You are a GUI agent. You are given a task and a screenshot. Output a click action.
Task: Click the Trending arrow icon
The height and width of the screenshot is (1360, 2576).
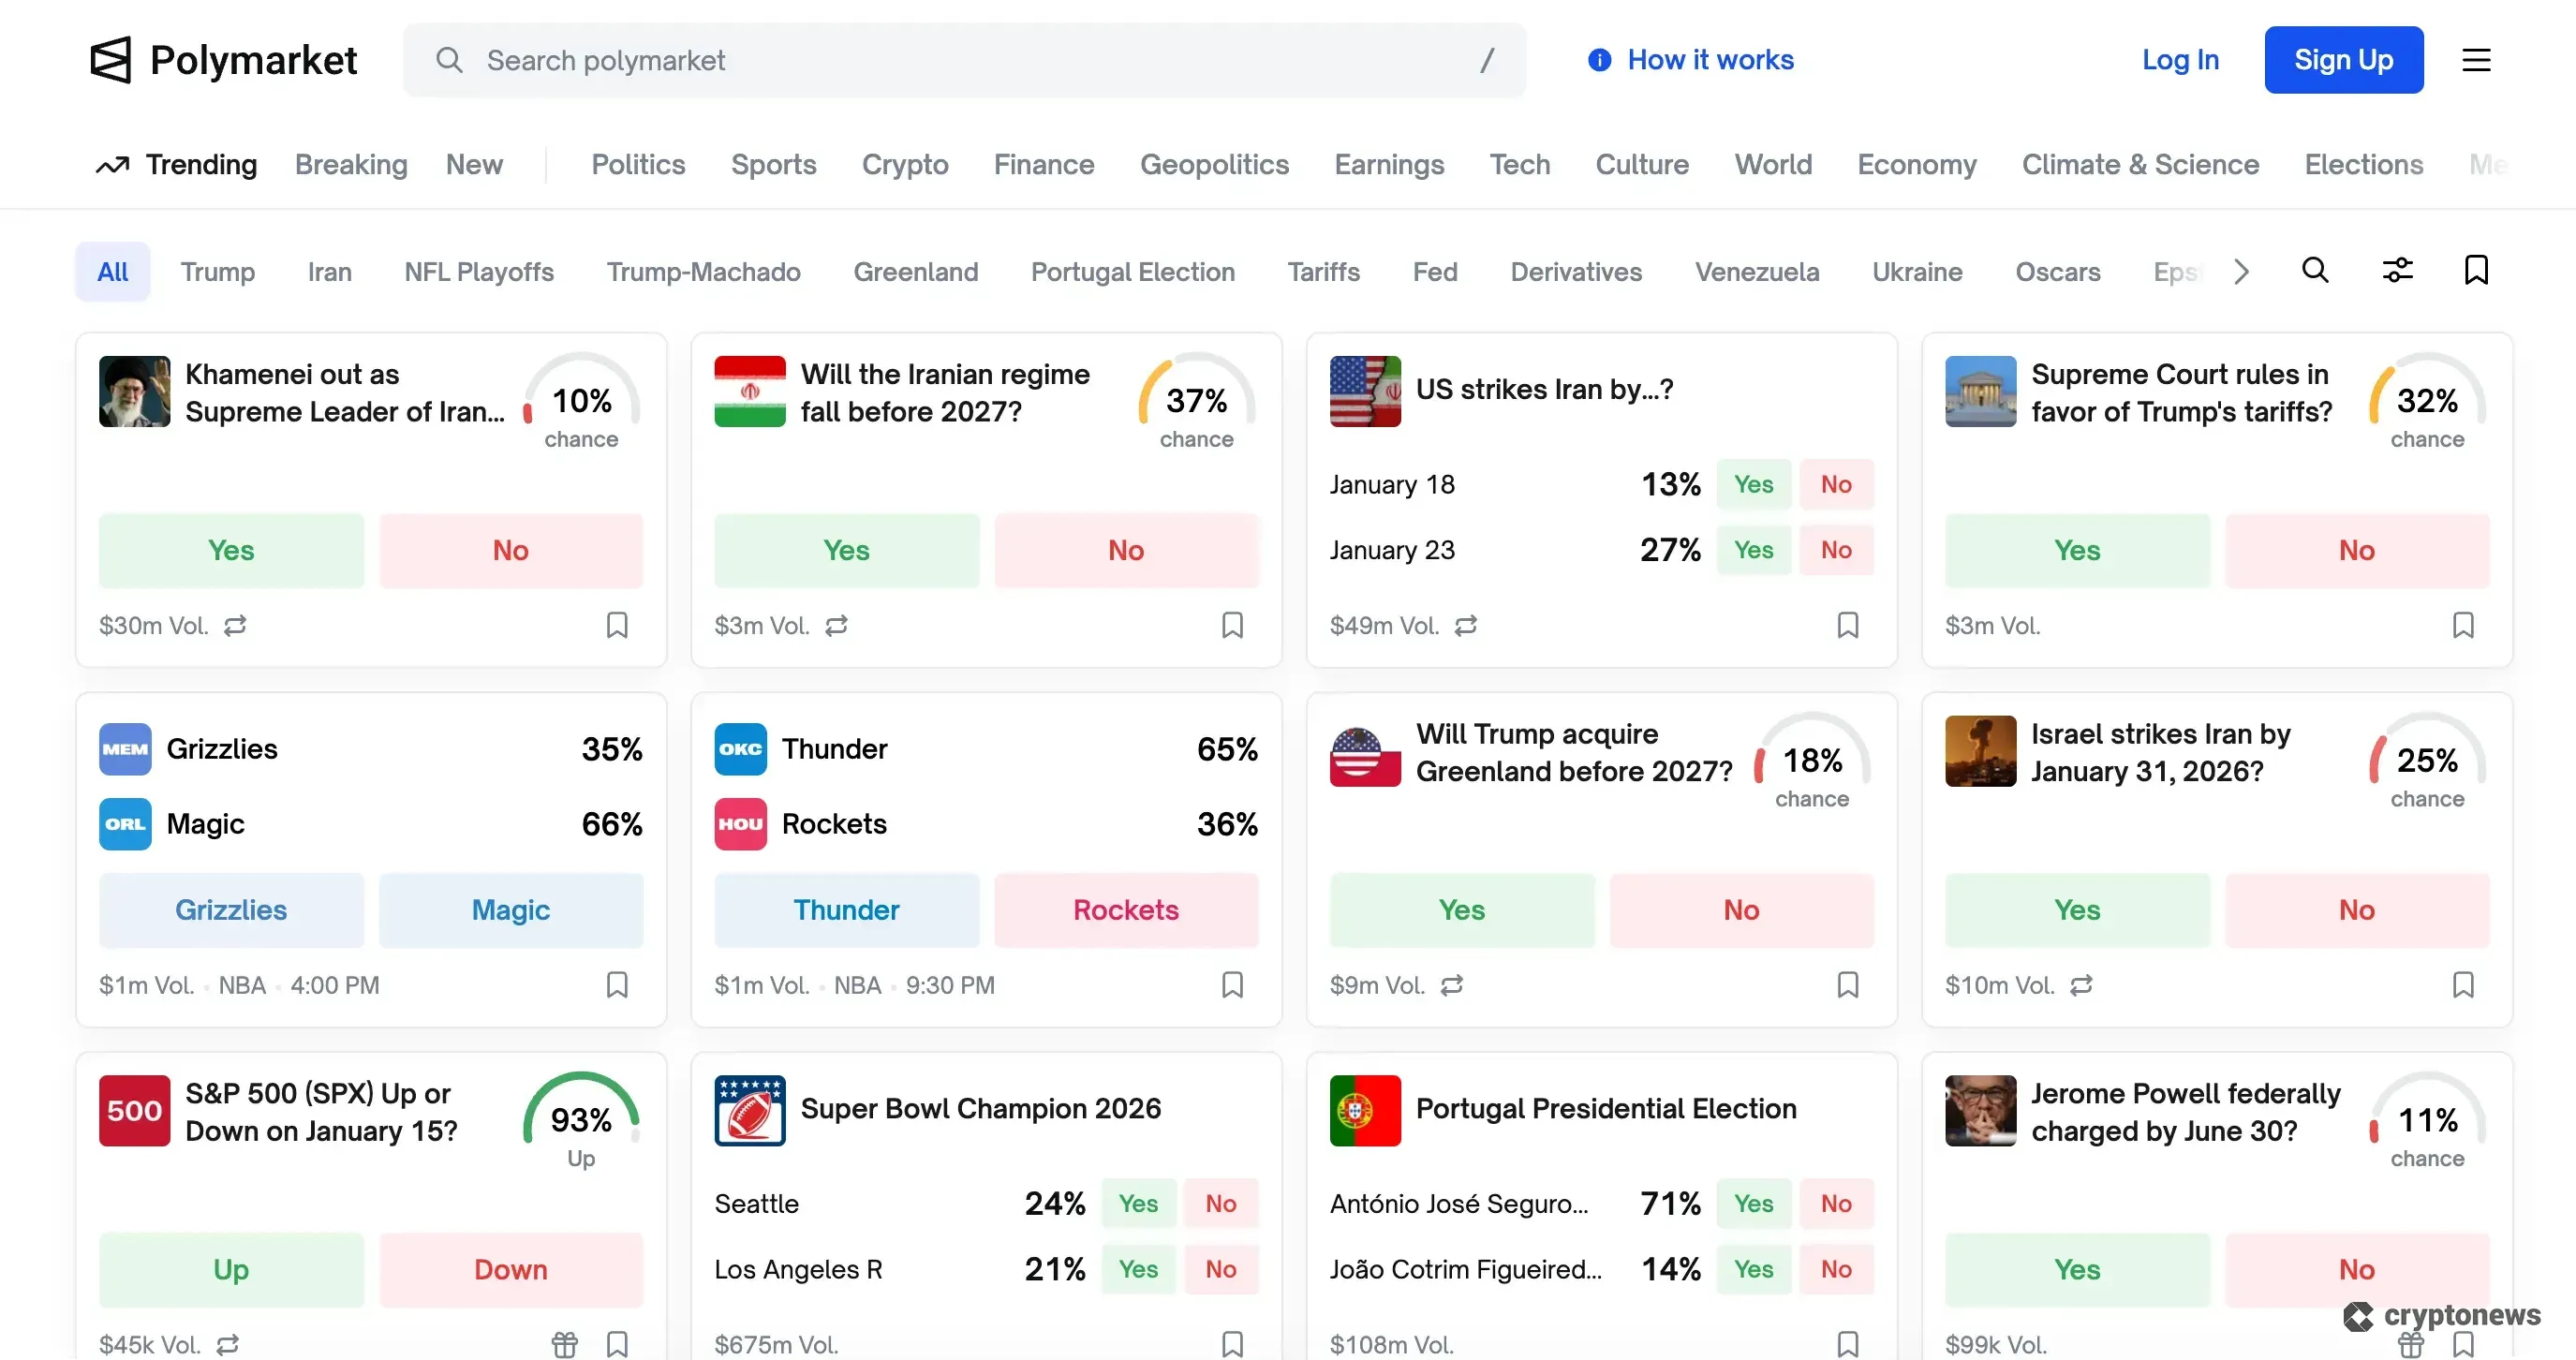pos(112,165)
